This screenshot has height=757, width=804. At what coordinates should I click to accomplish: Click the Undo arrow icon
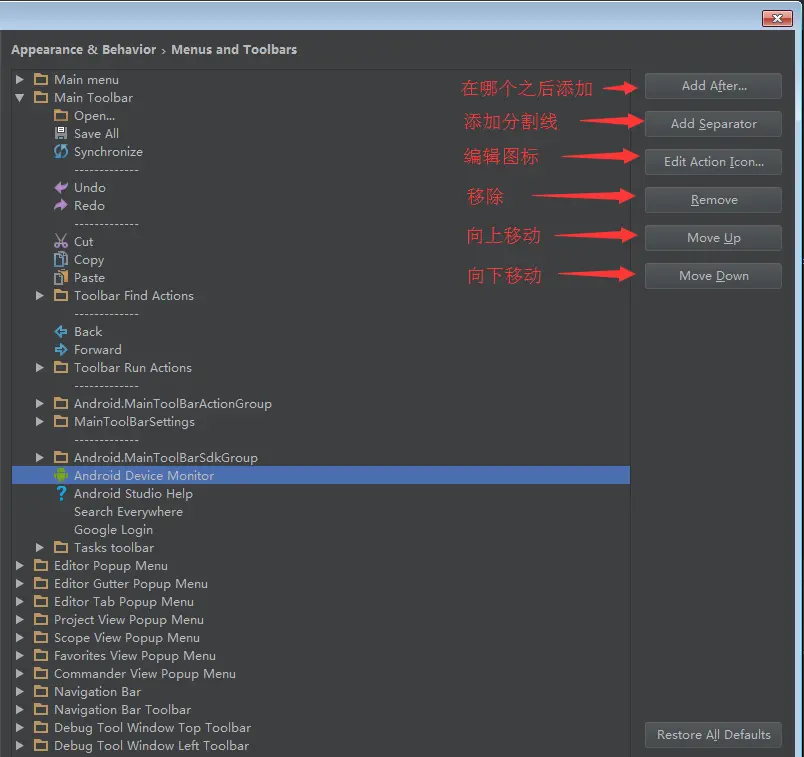click(x=61, y=187)
